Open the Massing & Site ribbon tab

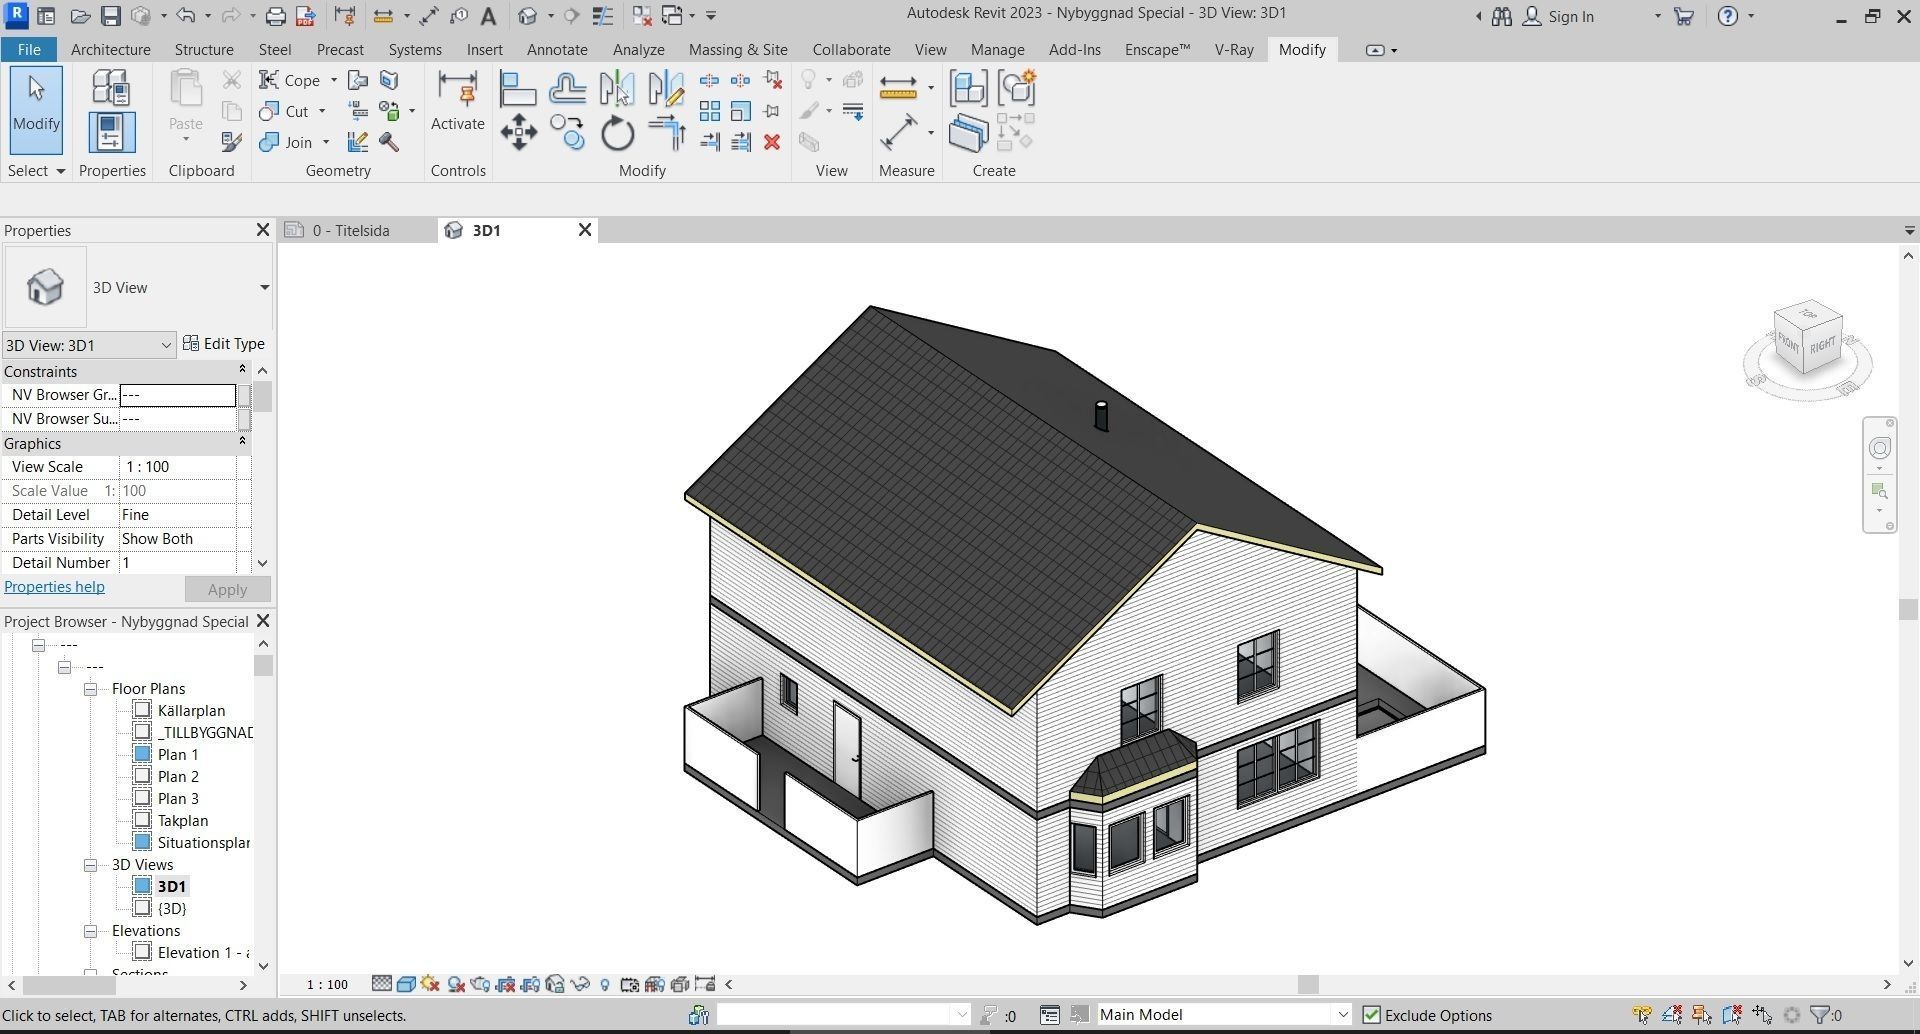[x=738, y=50]
